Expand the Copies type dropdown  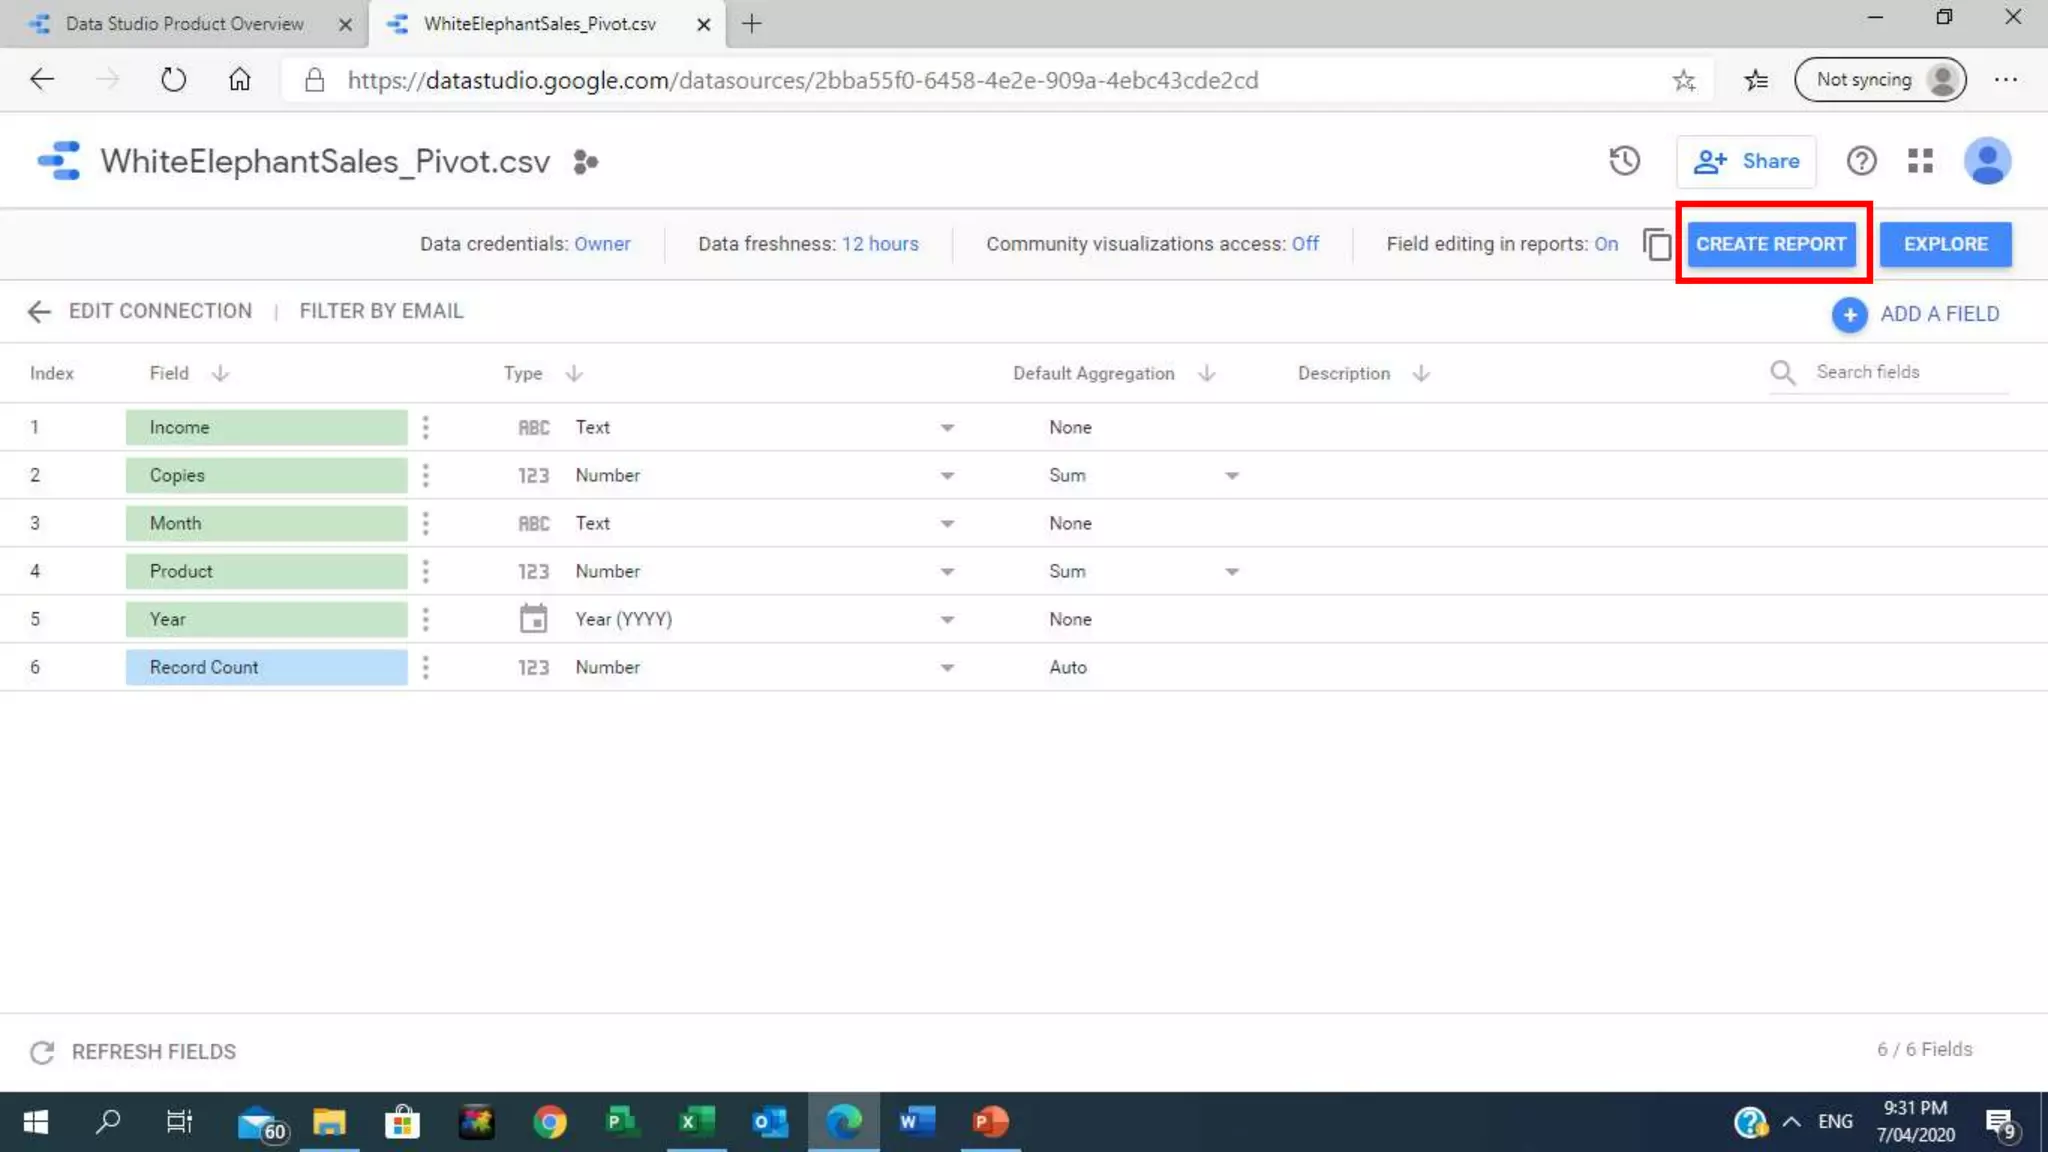point(946,476)
